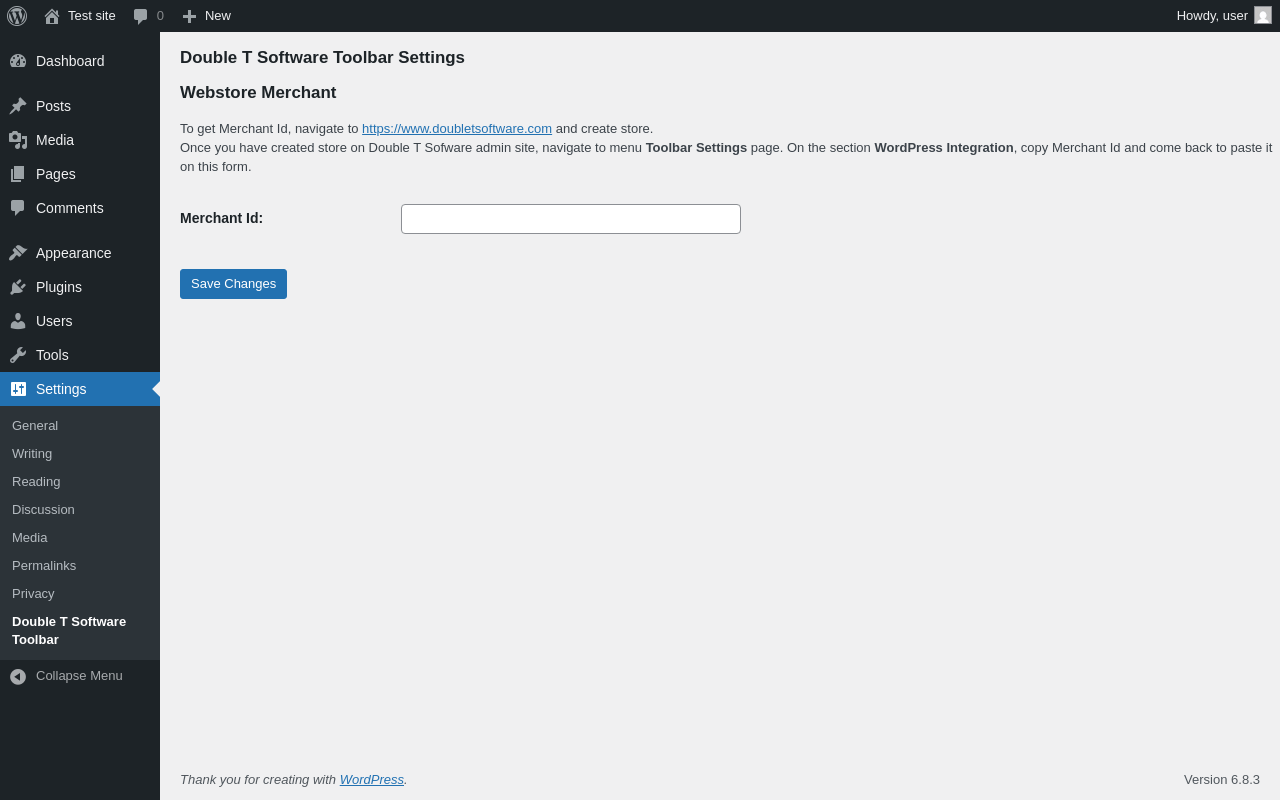Select Double T Software Toolbar submenu item

68,630
